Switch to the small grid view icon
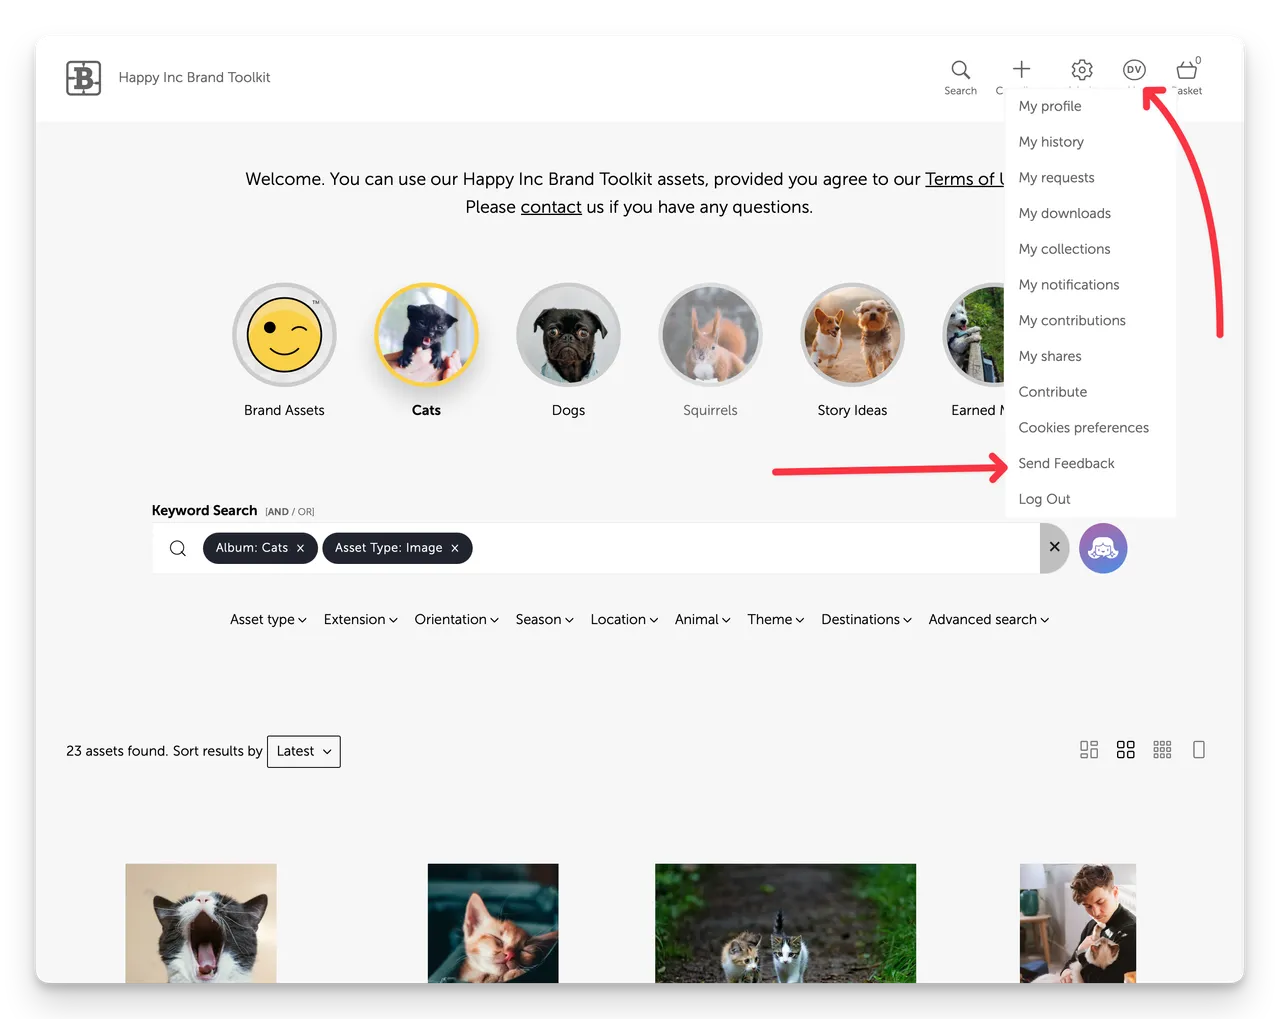Screen dimensions: 1280x1019 (1162, 750)
